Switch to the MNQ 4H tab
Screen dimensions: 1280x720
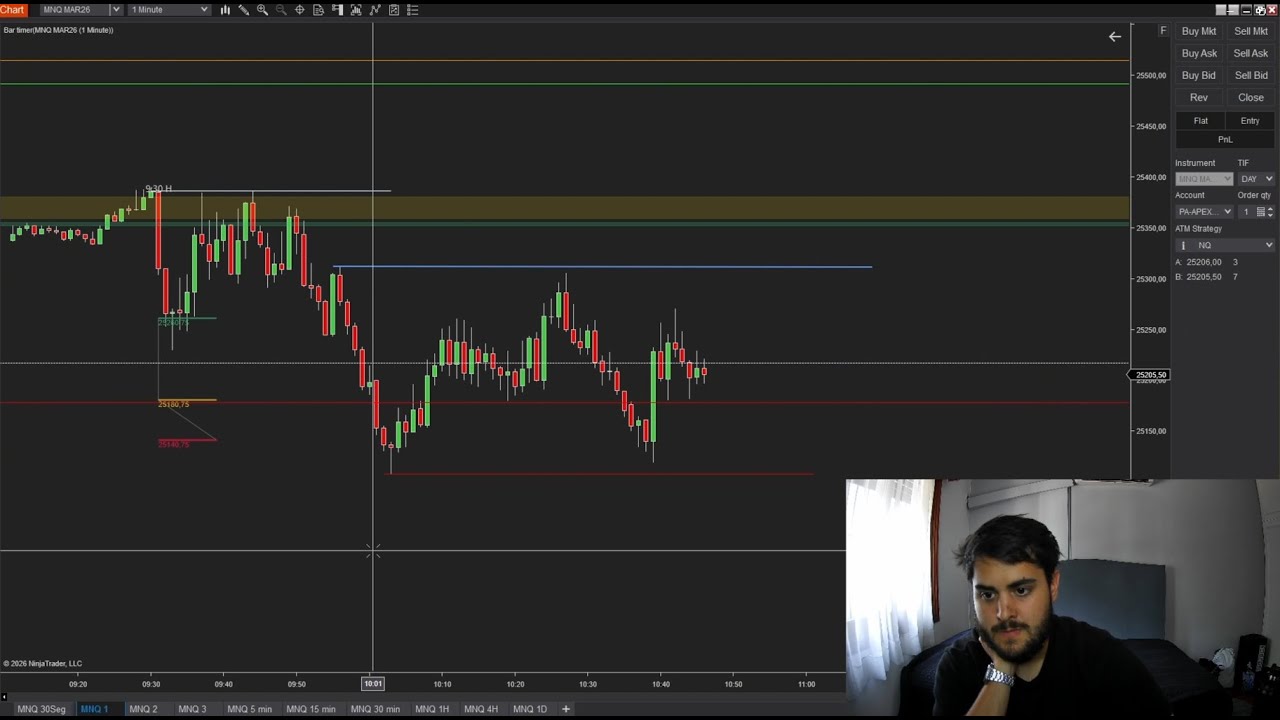tap(481, 709)
